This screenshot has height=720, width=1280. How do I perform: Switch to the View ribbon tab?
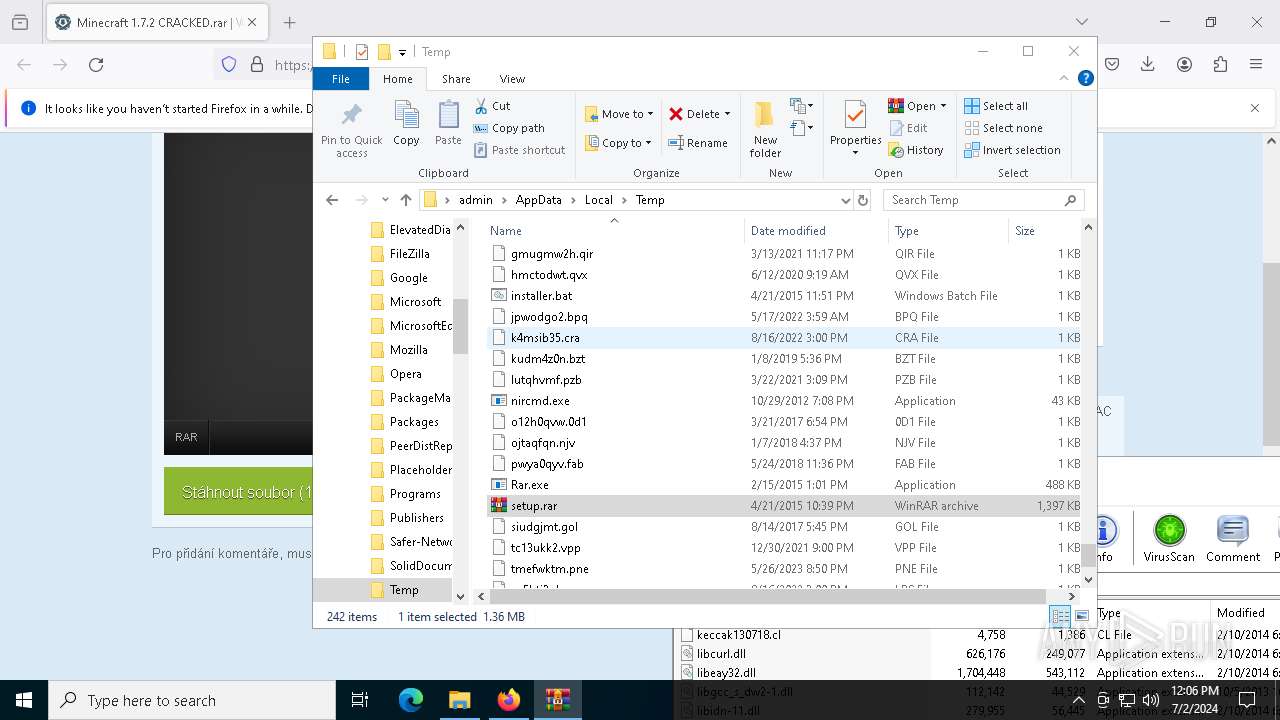(512, 79)
